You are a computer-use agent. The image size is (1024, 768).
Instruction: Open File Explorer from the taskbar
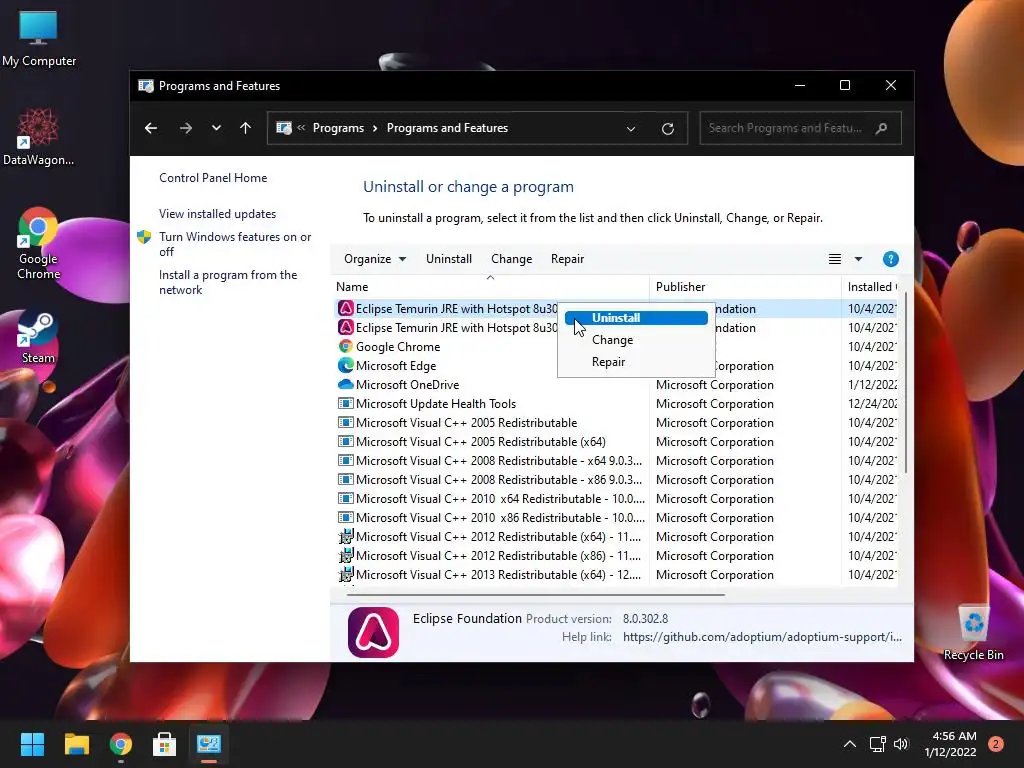pos(76,744)
